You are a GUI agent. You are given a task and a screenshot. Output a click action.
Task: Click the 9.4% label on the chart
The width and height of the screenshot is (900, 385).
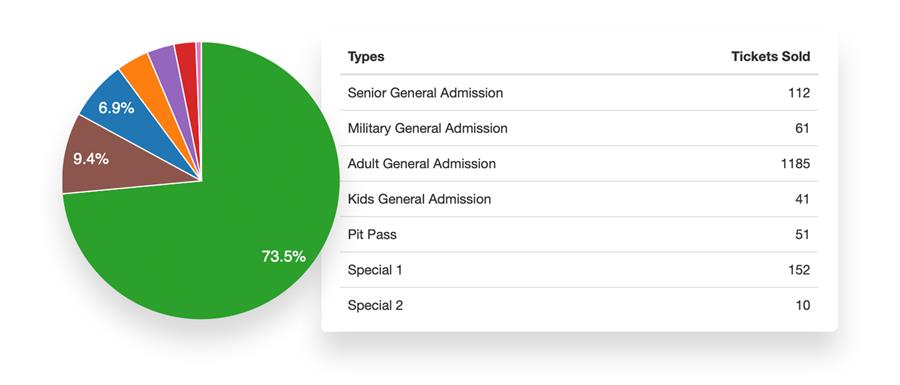pyautogui.click(x=91, y=159)
